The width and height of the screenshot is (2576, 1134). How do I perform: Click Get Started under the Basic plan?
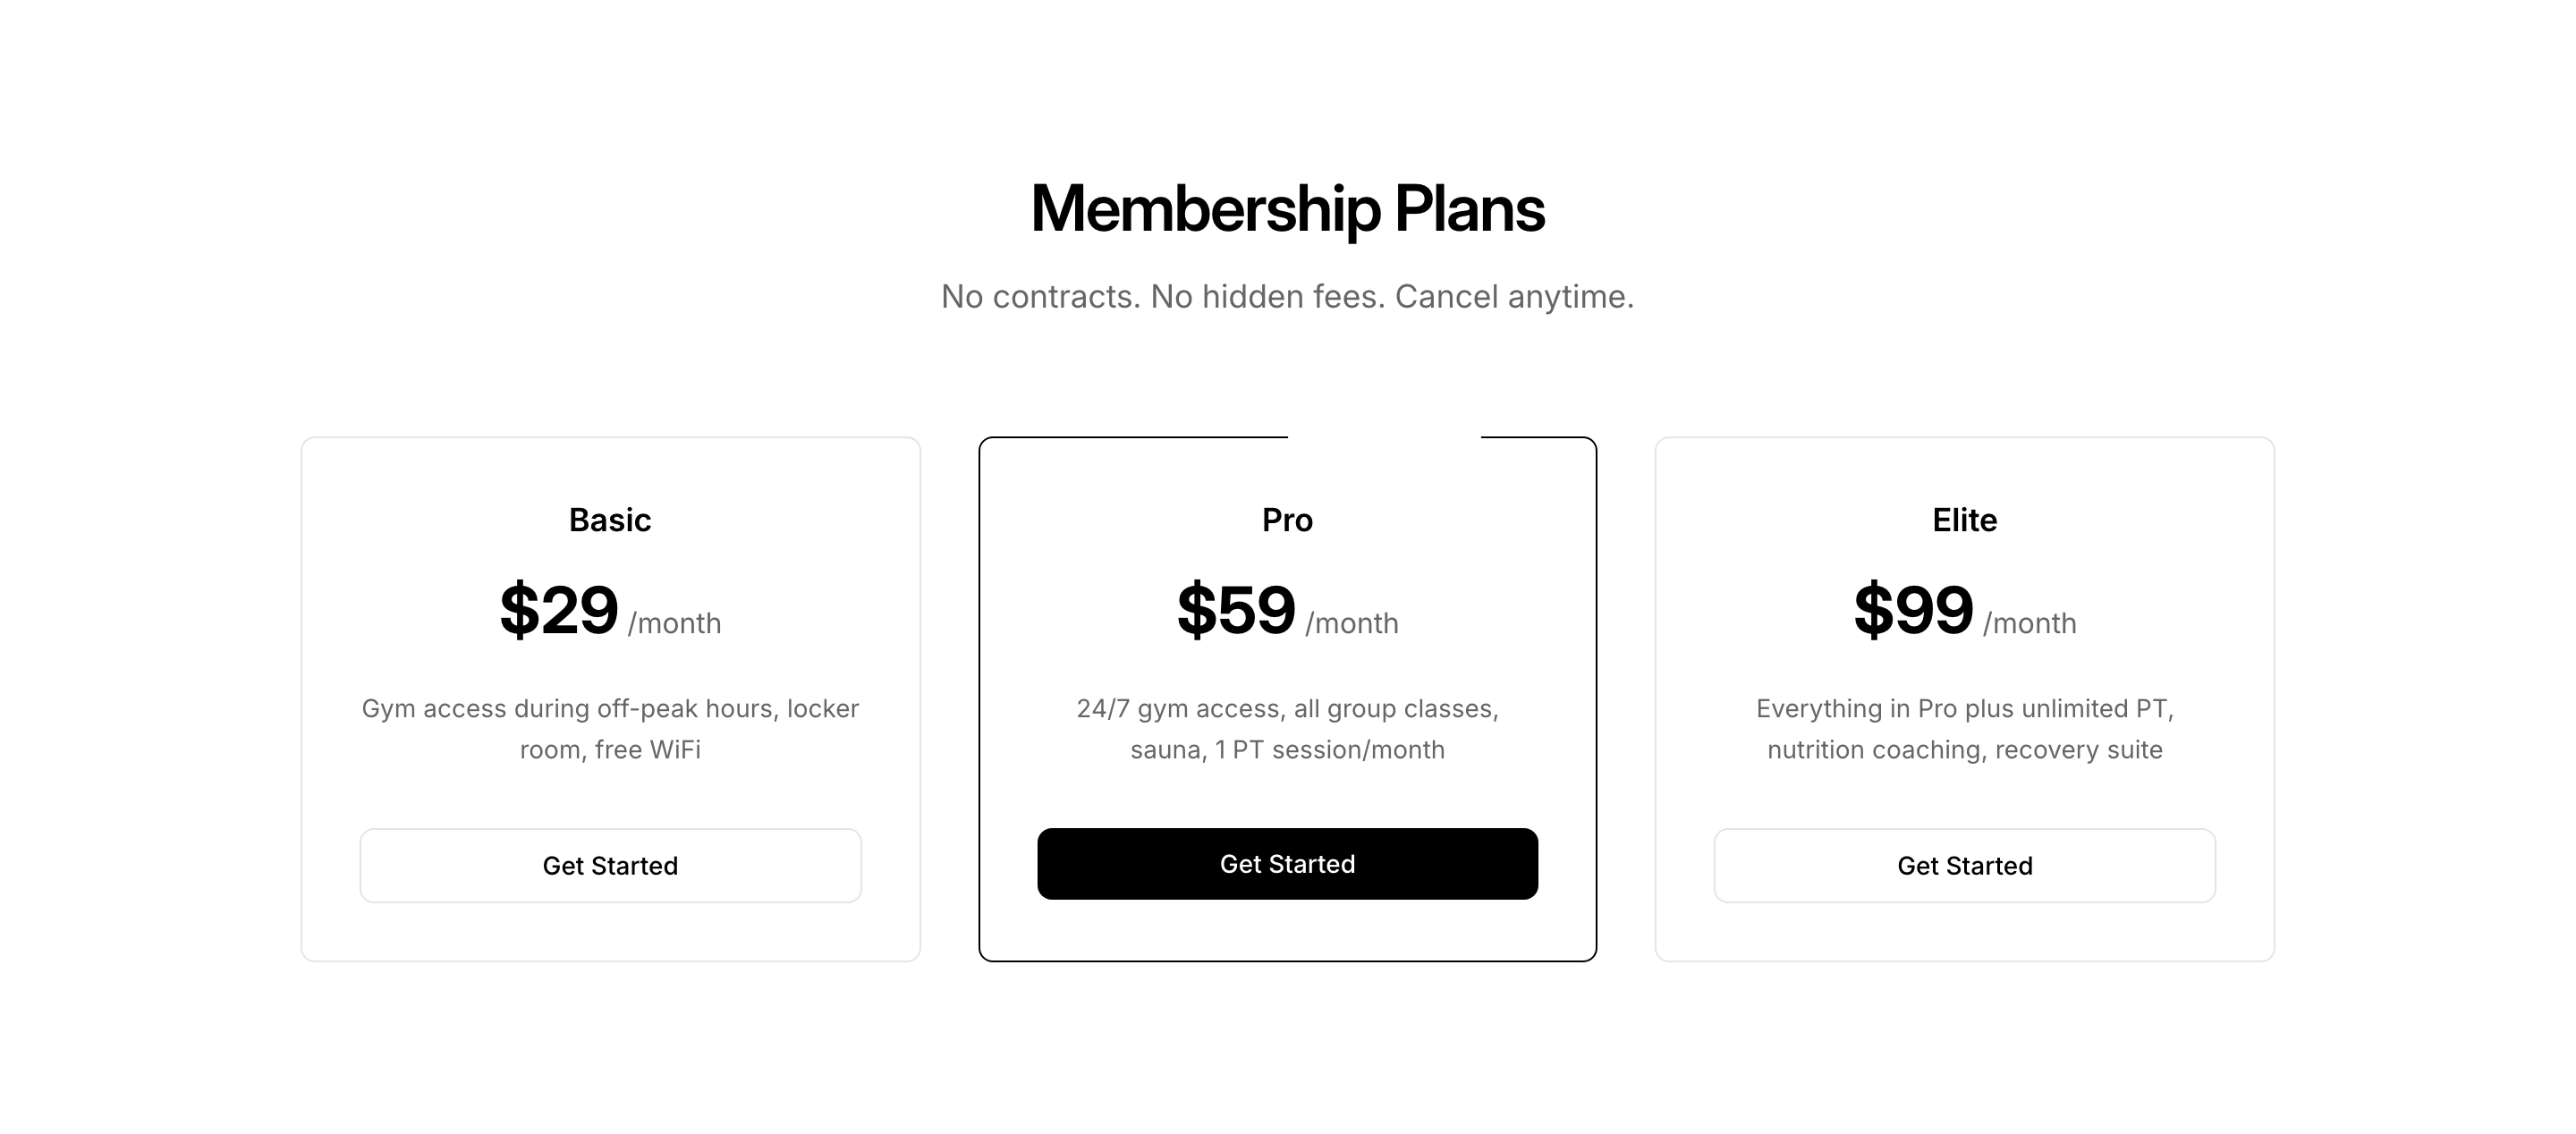(x=610, y=865)
